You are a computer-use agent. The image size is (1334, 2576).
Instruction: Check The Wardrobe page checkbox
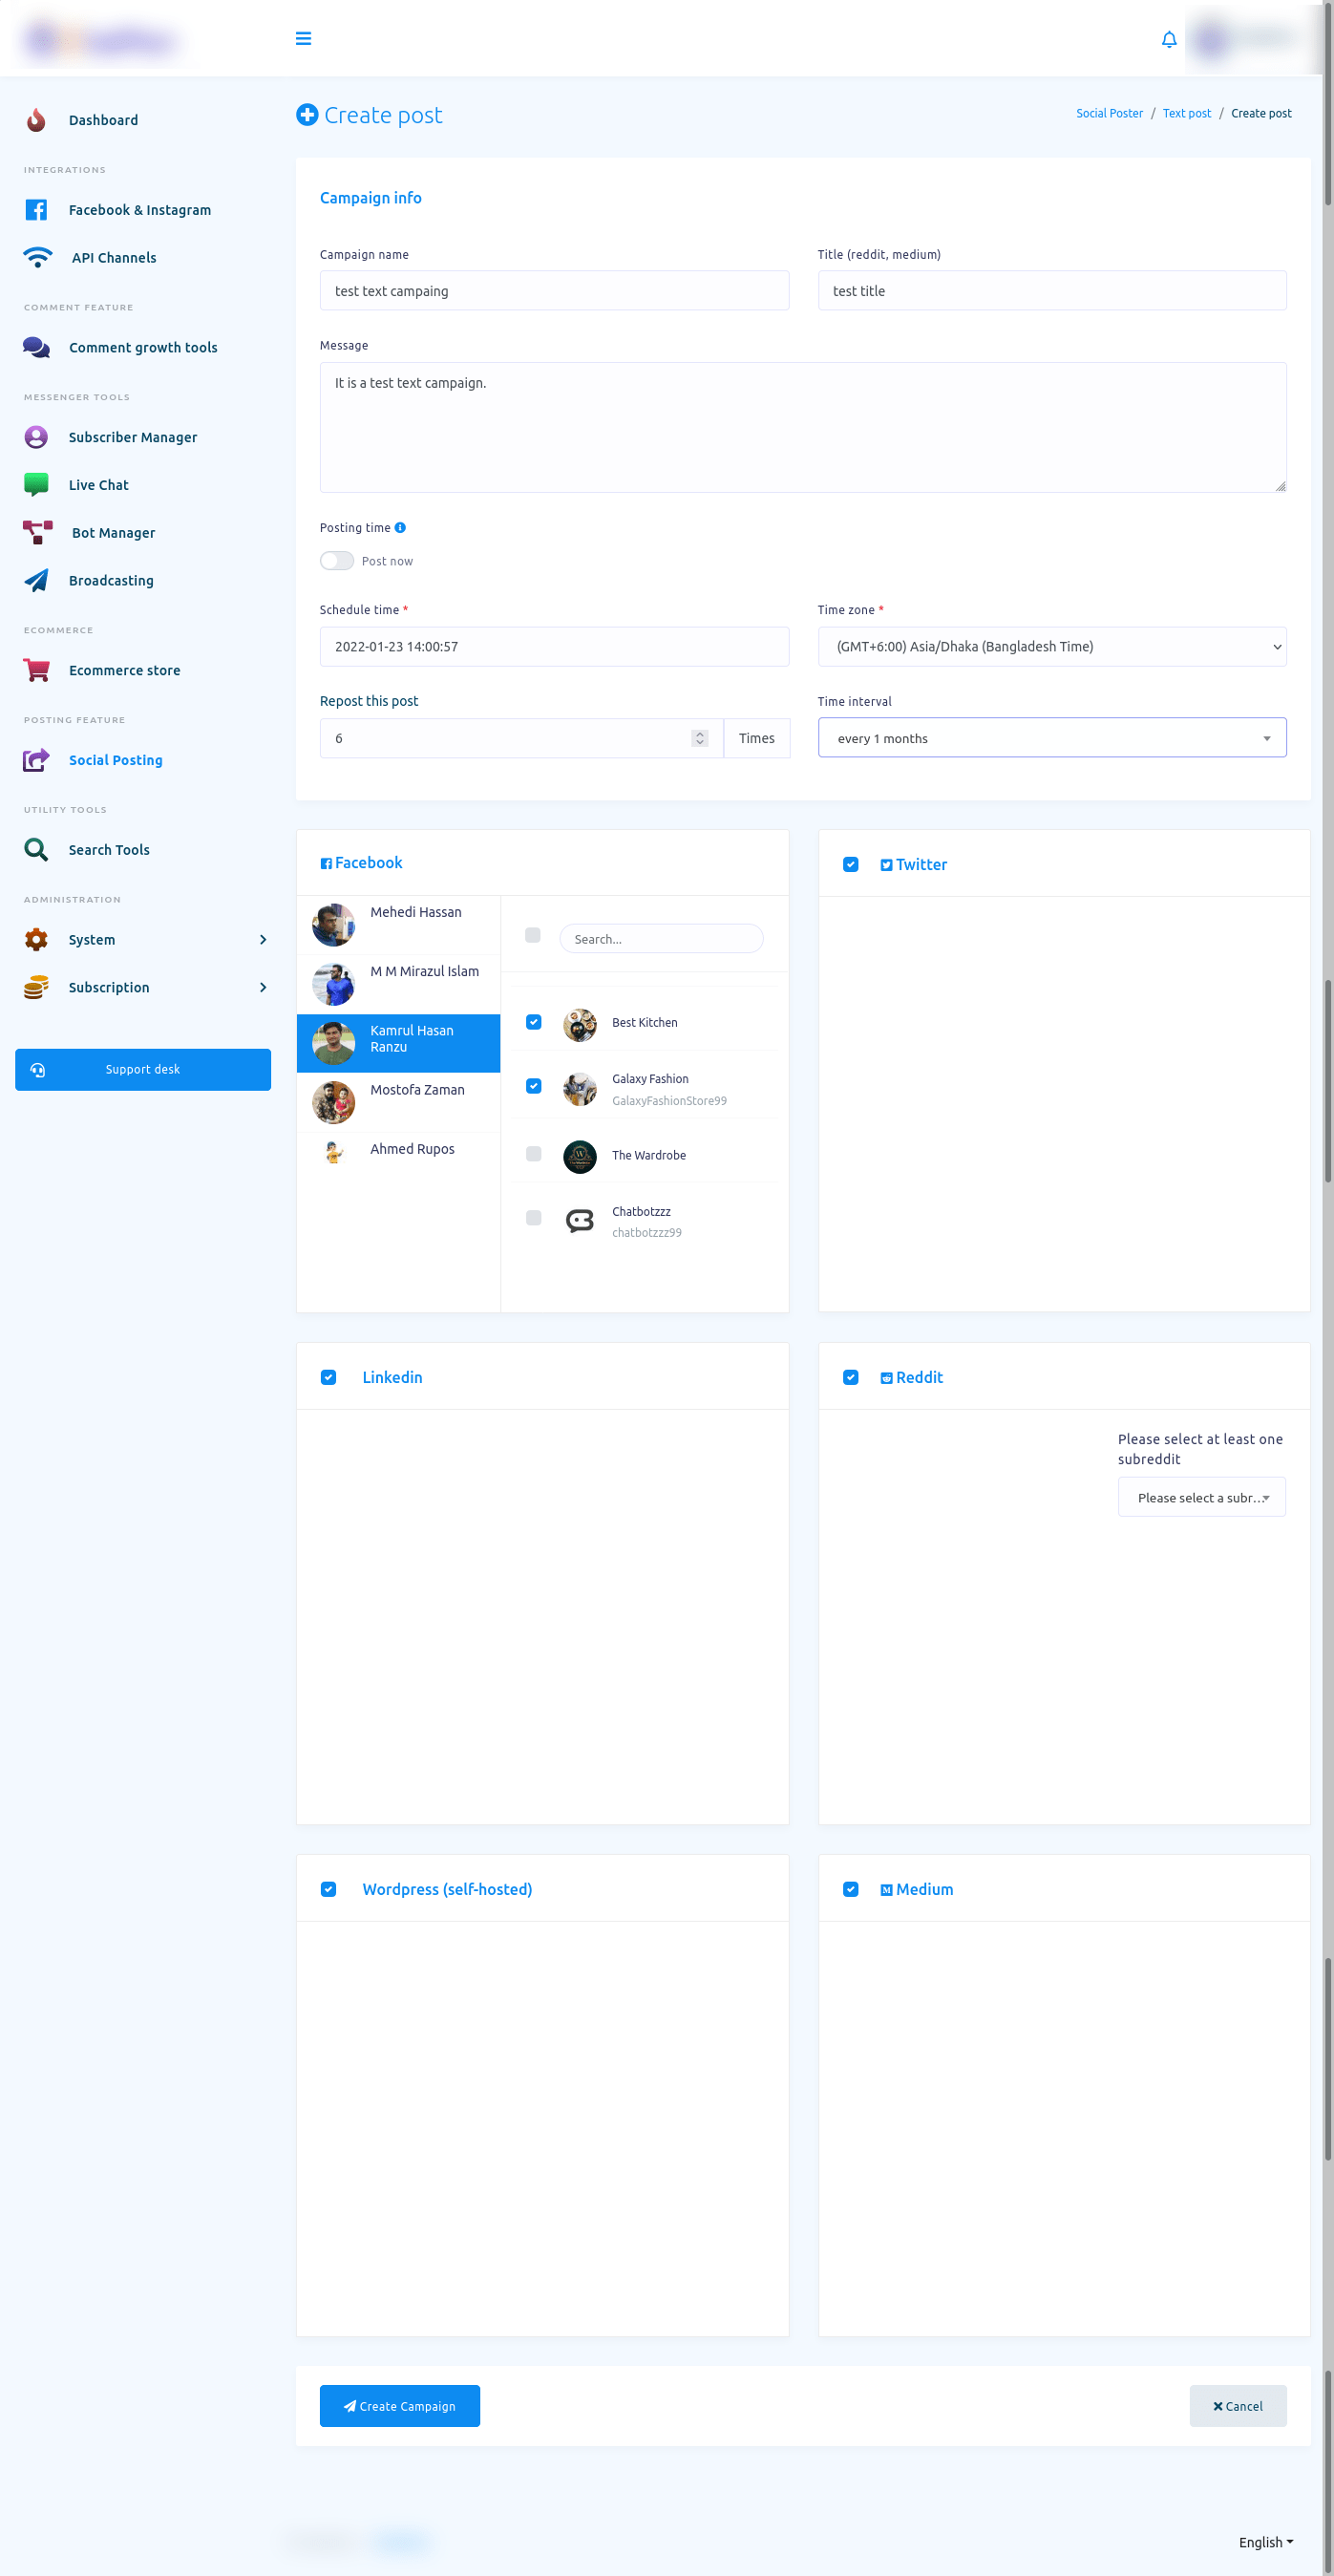[x=533, y=1154]
